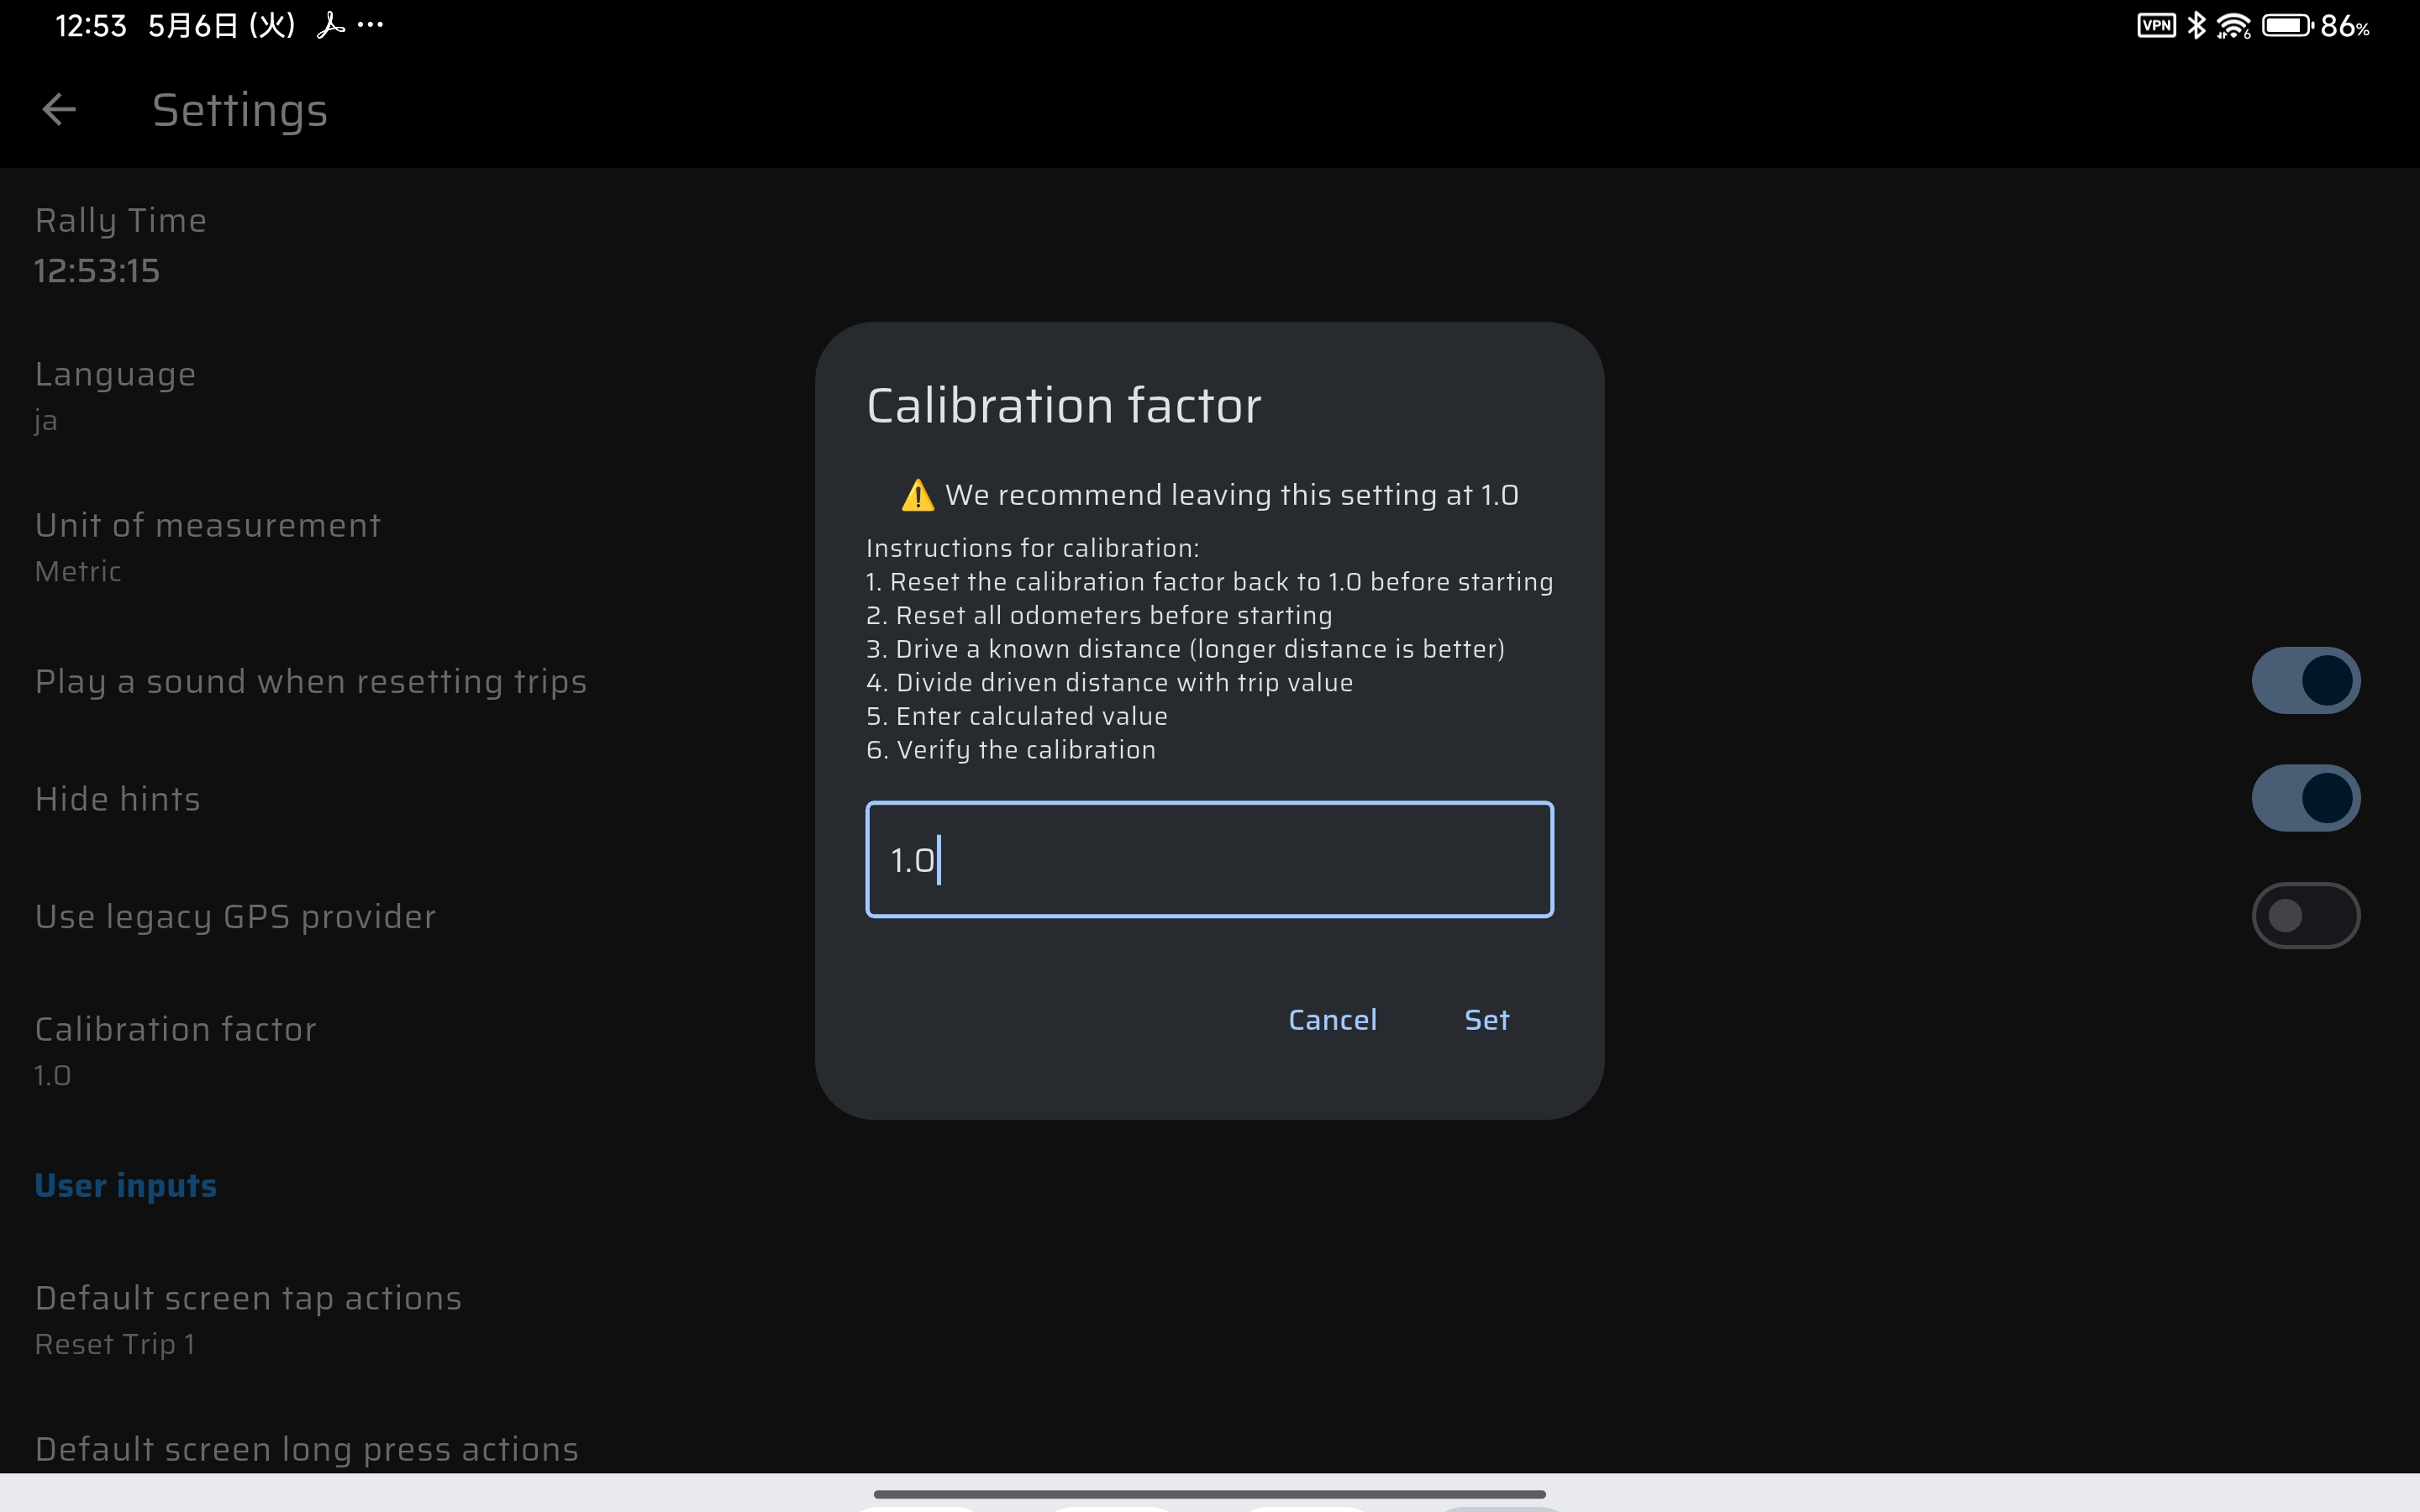Image resolution: width=2420 pixels, height=1512 pixels.
Task: Tap instruction 'Divide driven distance with trip value'
Action: click(x=1109, y=682)
